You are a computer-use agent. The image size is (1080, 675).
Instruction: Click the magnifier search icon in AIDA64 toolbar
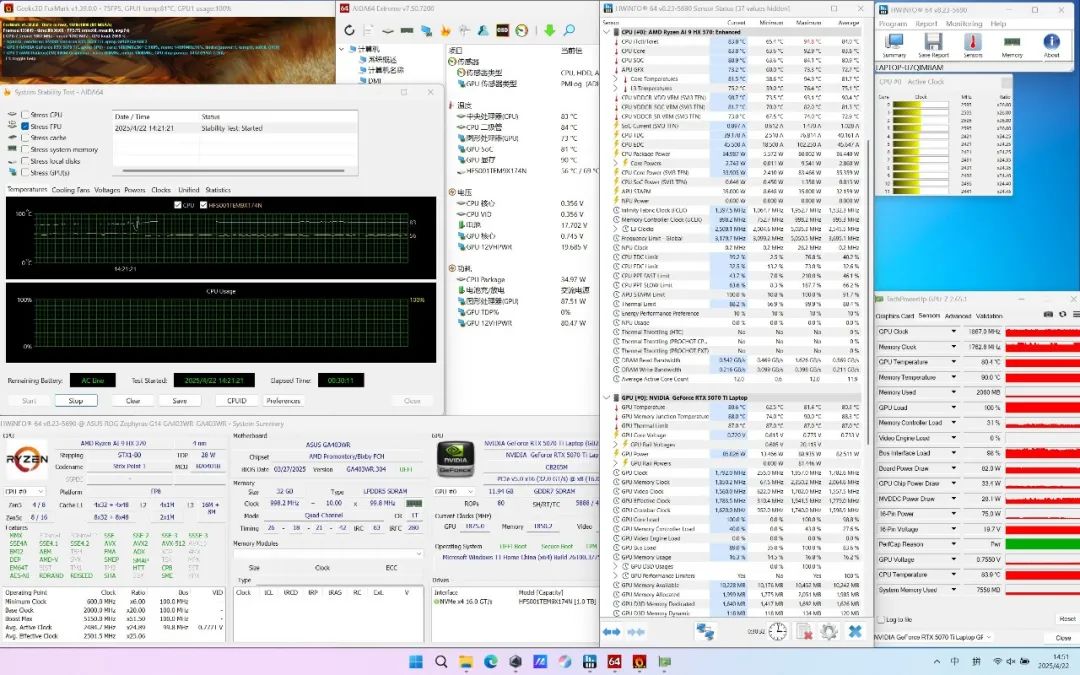570,30
